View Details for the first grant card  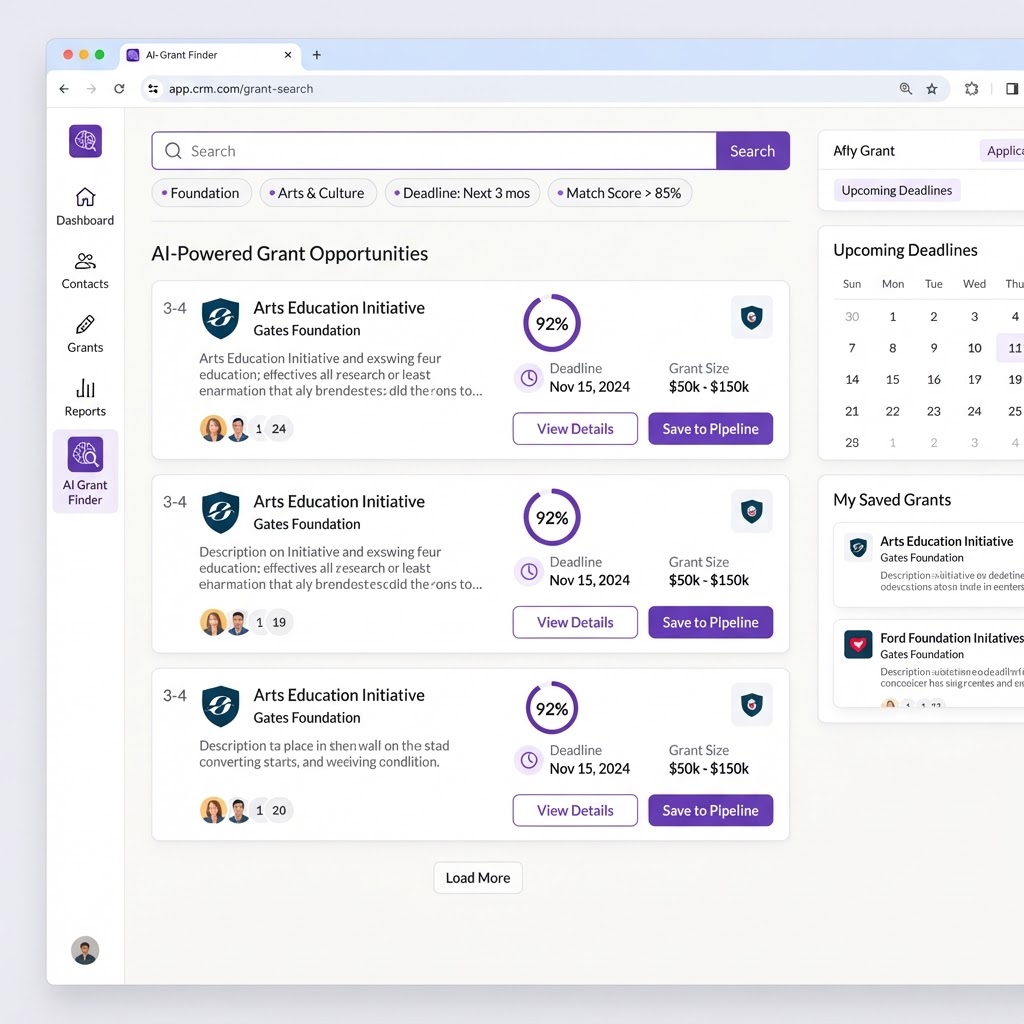(x=575, y=428)
